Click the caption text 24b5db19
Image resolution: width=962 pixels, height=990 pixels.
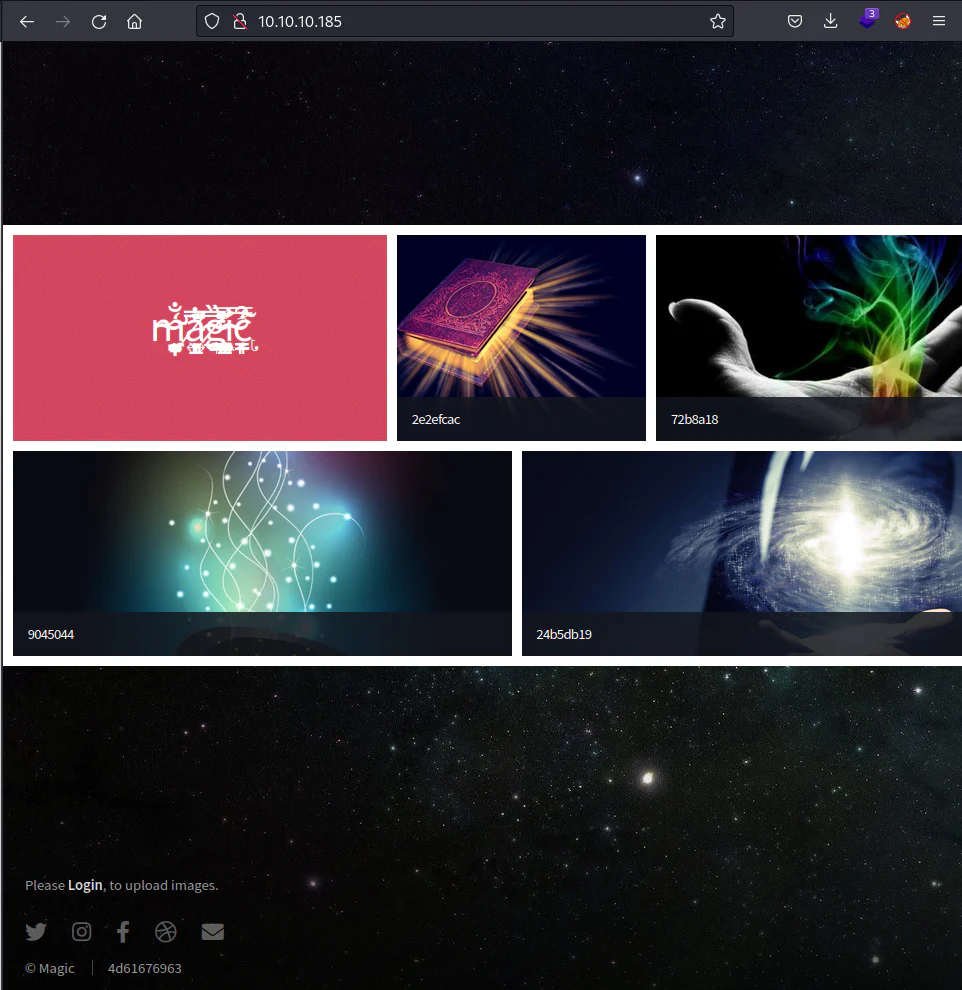(564, 635)
